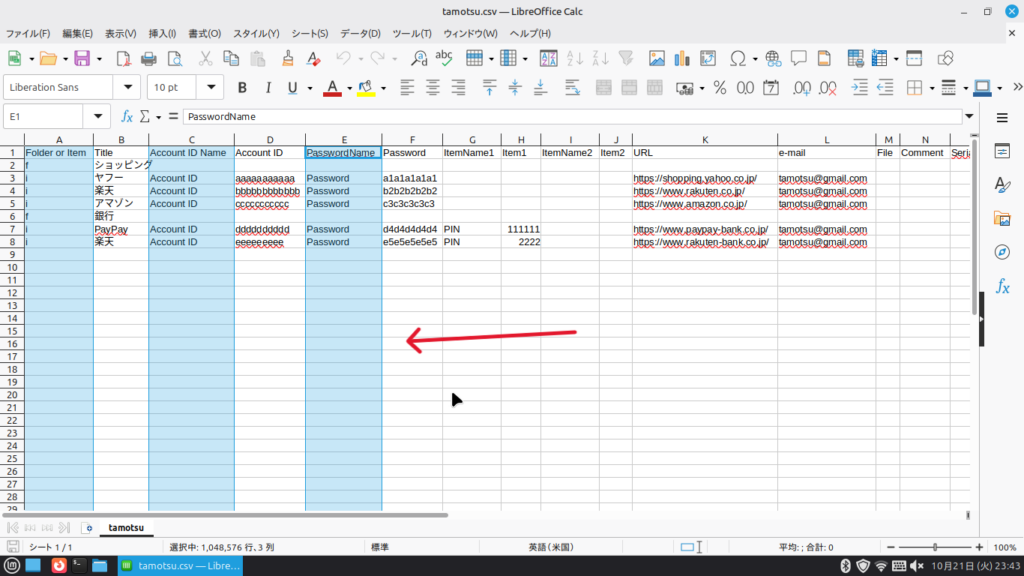Viewport: 1024px width, 576px height.
Task: Open the データ(D) menu
Action: point(361,33)
